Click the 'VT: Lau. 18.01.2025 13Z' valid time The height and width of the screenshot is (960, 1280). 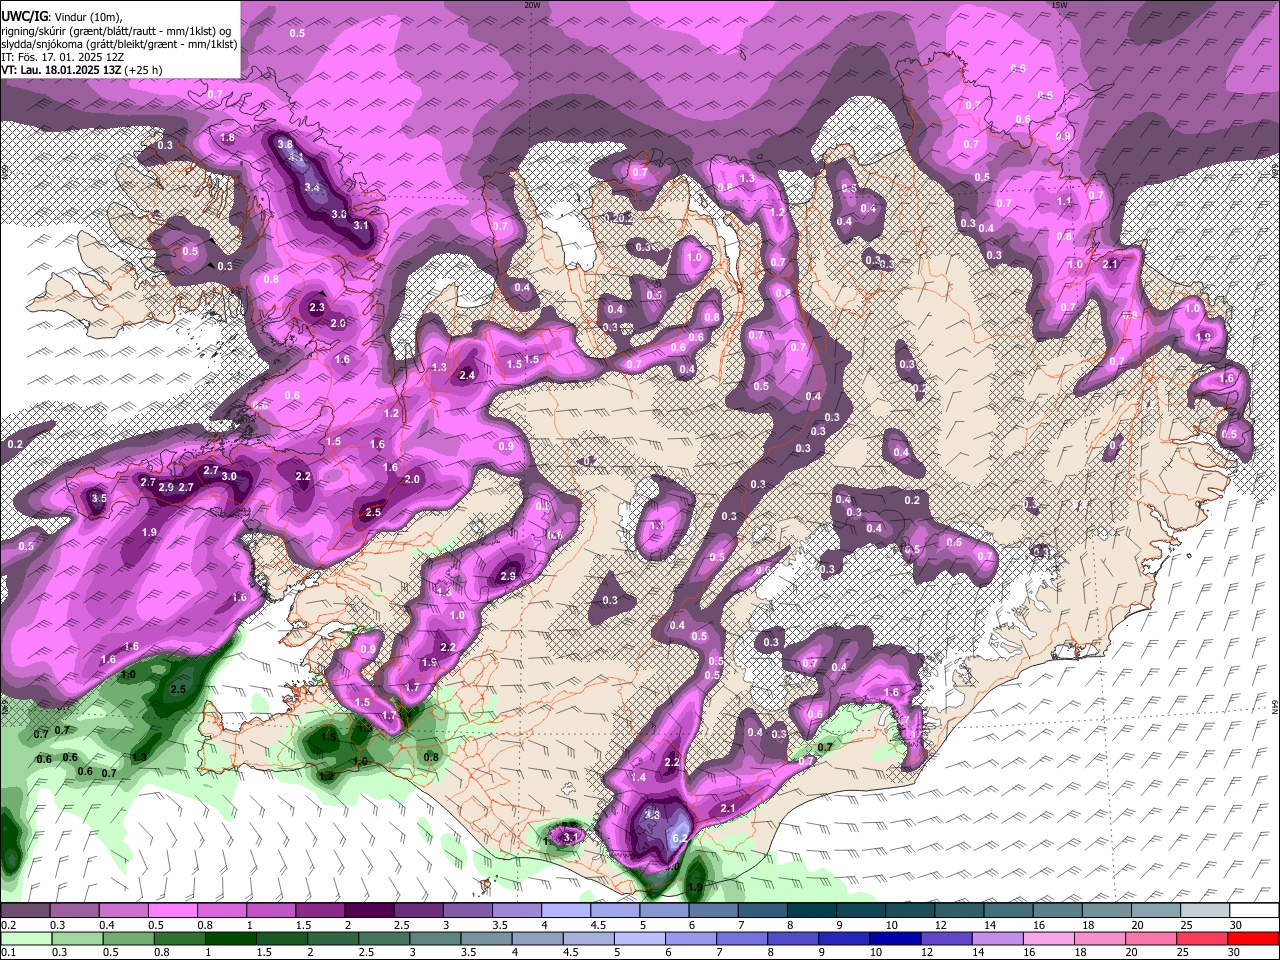pyautogui.click(x=61, y=70)
